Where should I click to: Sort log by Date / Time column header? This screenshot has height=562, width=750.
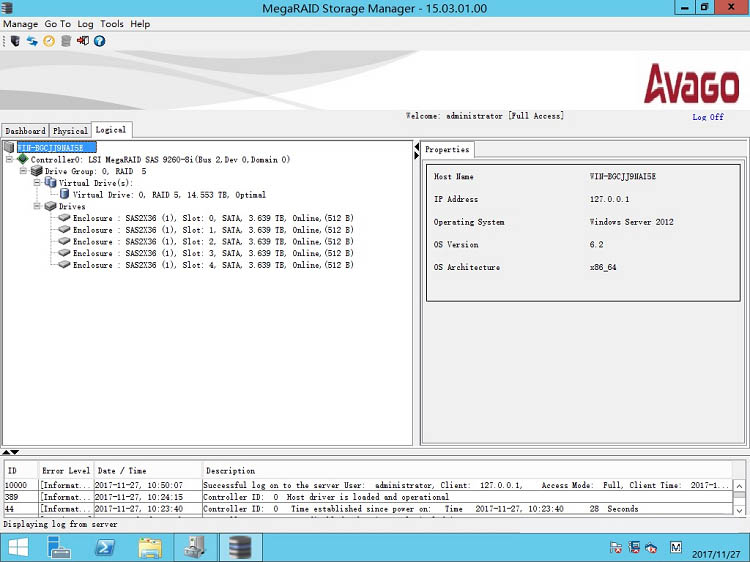148,471
